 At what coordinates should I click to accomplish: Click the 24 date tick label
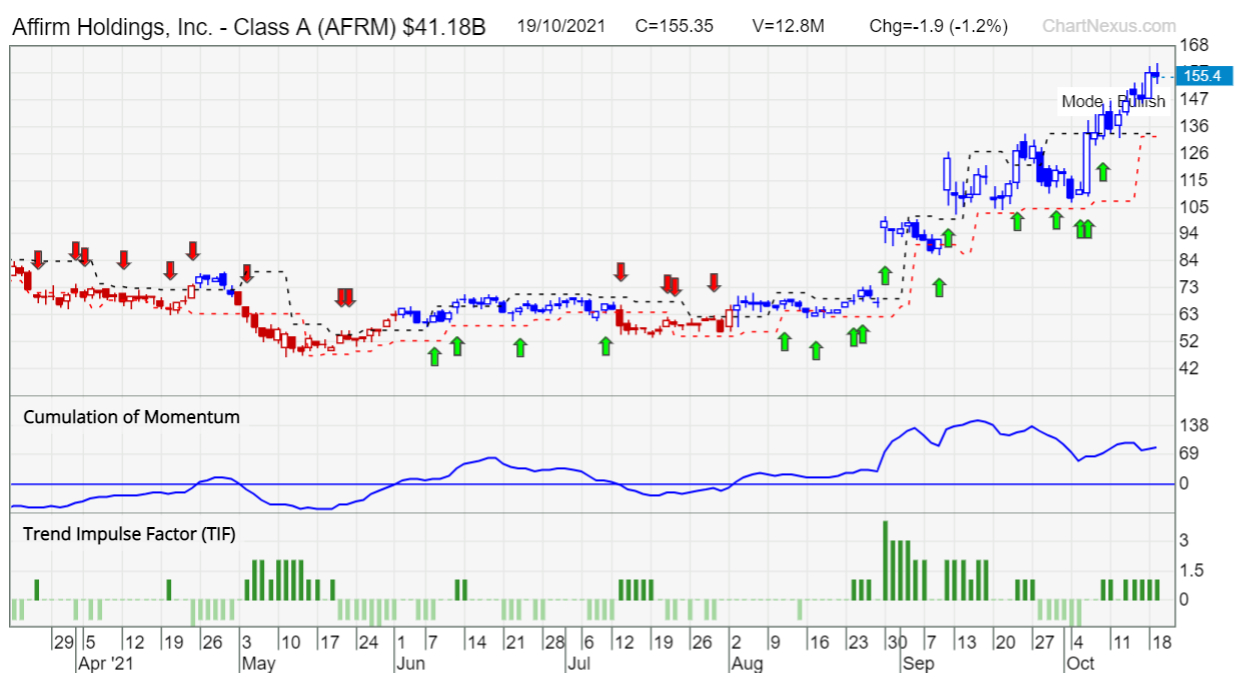pos(367,642)
